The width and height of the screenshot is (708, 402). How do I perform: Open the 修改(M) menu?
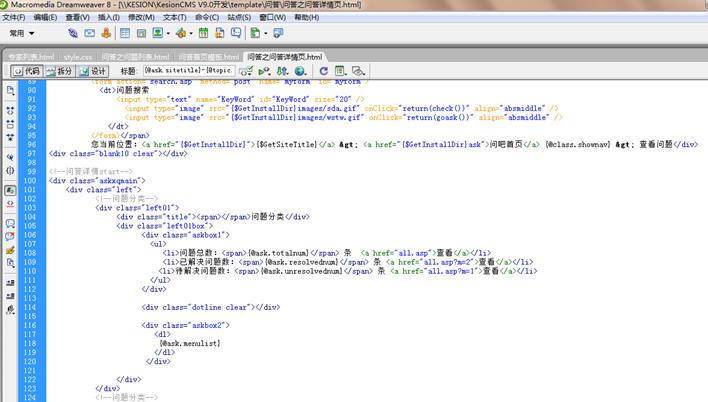141,17
